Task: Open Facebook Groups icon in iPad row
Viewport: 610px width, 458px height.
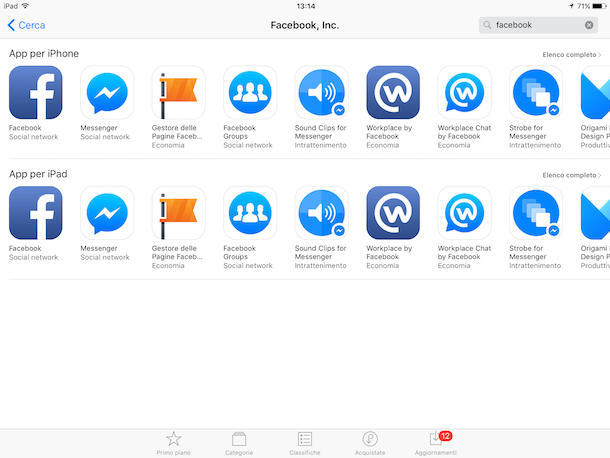Action: (250, 213)
